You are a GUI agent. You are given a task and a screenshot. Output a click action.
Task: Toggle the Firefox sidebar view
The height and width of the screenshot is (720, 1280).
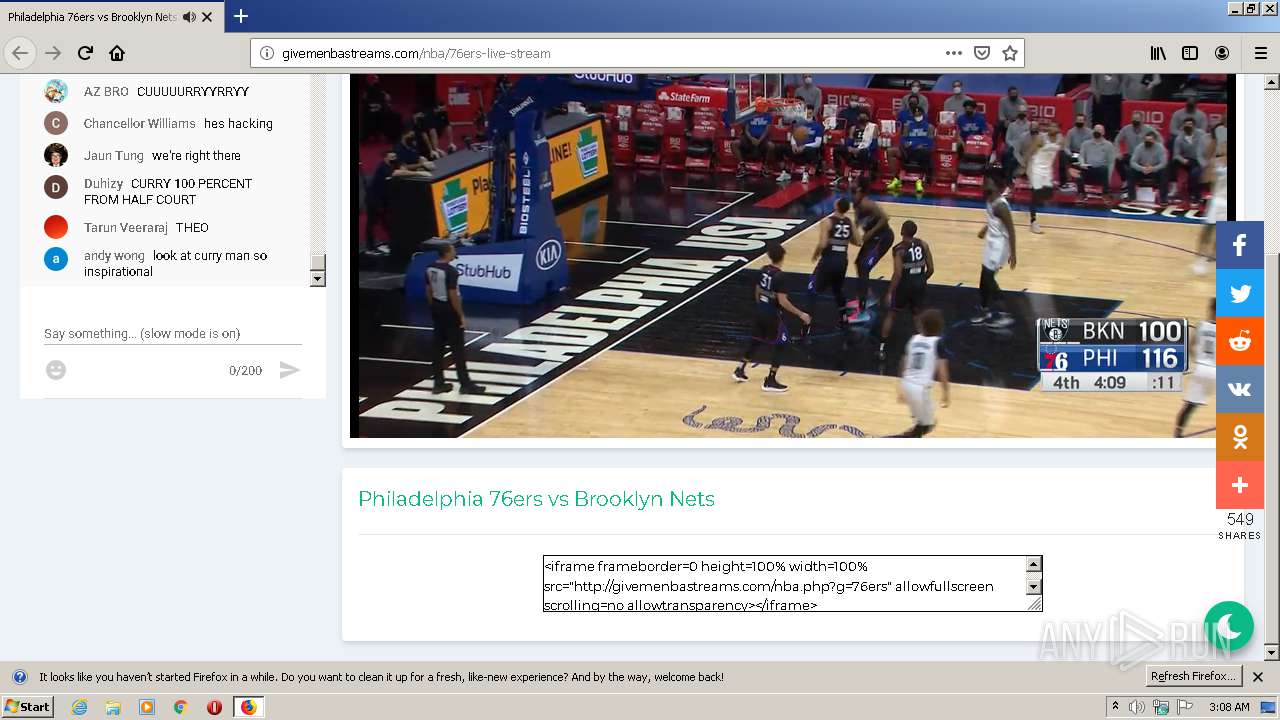point(1190,53)
